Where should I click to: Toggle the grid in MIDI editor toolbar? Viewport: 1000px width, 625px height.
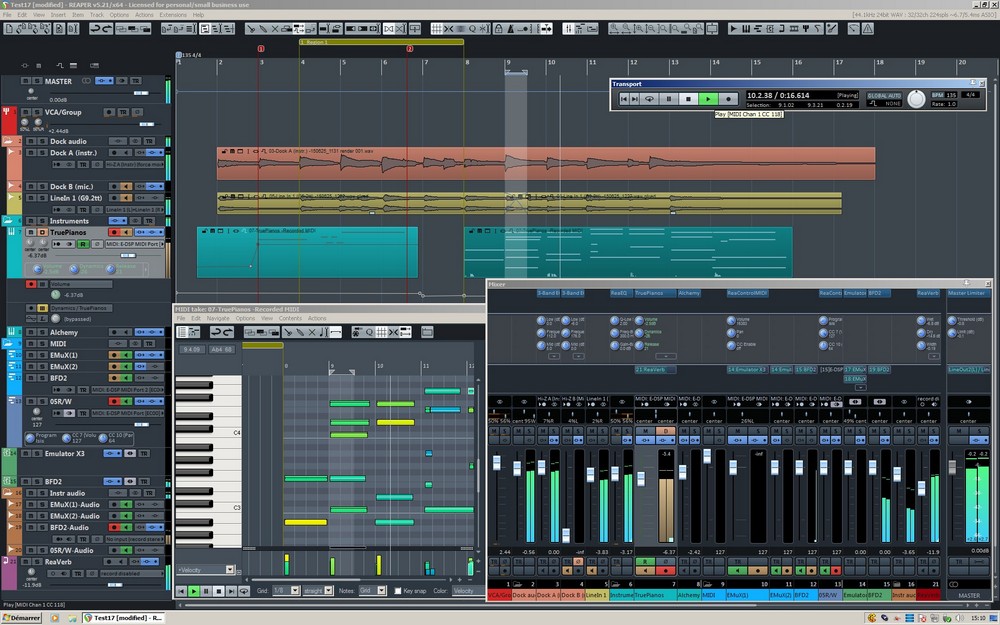tap(381, 332)
